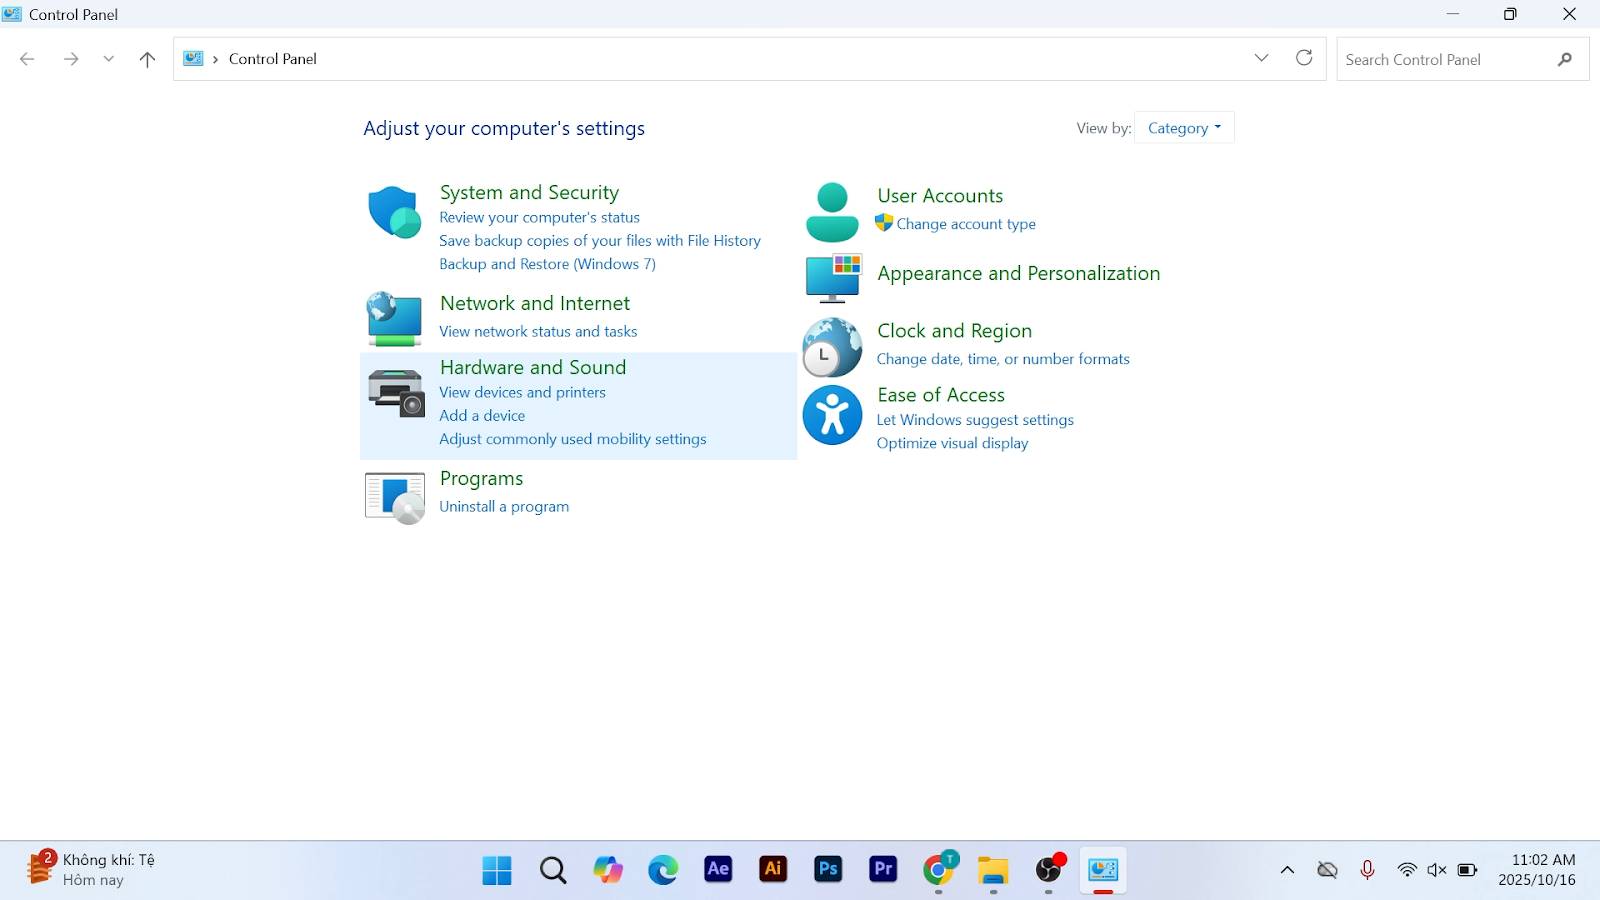Open Photoshop from the taskbar
This screenshot has height=900, width=1600.
click(x=828, y=870)
